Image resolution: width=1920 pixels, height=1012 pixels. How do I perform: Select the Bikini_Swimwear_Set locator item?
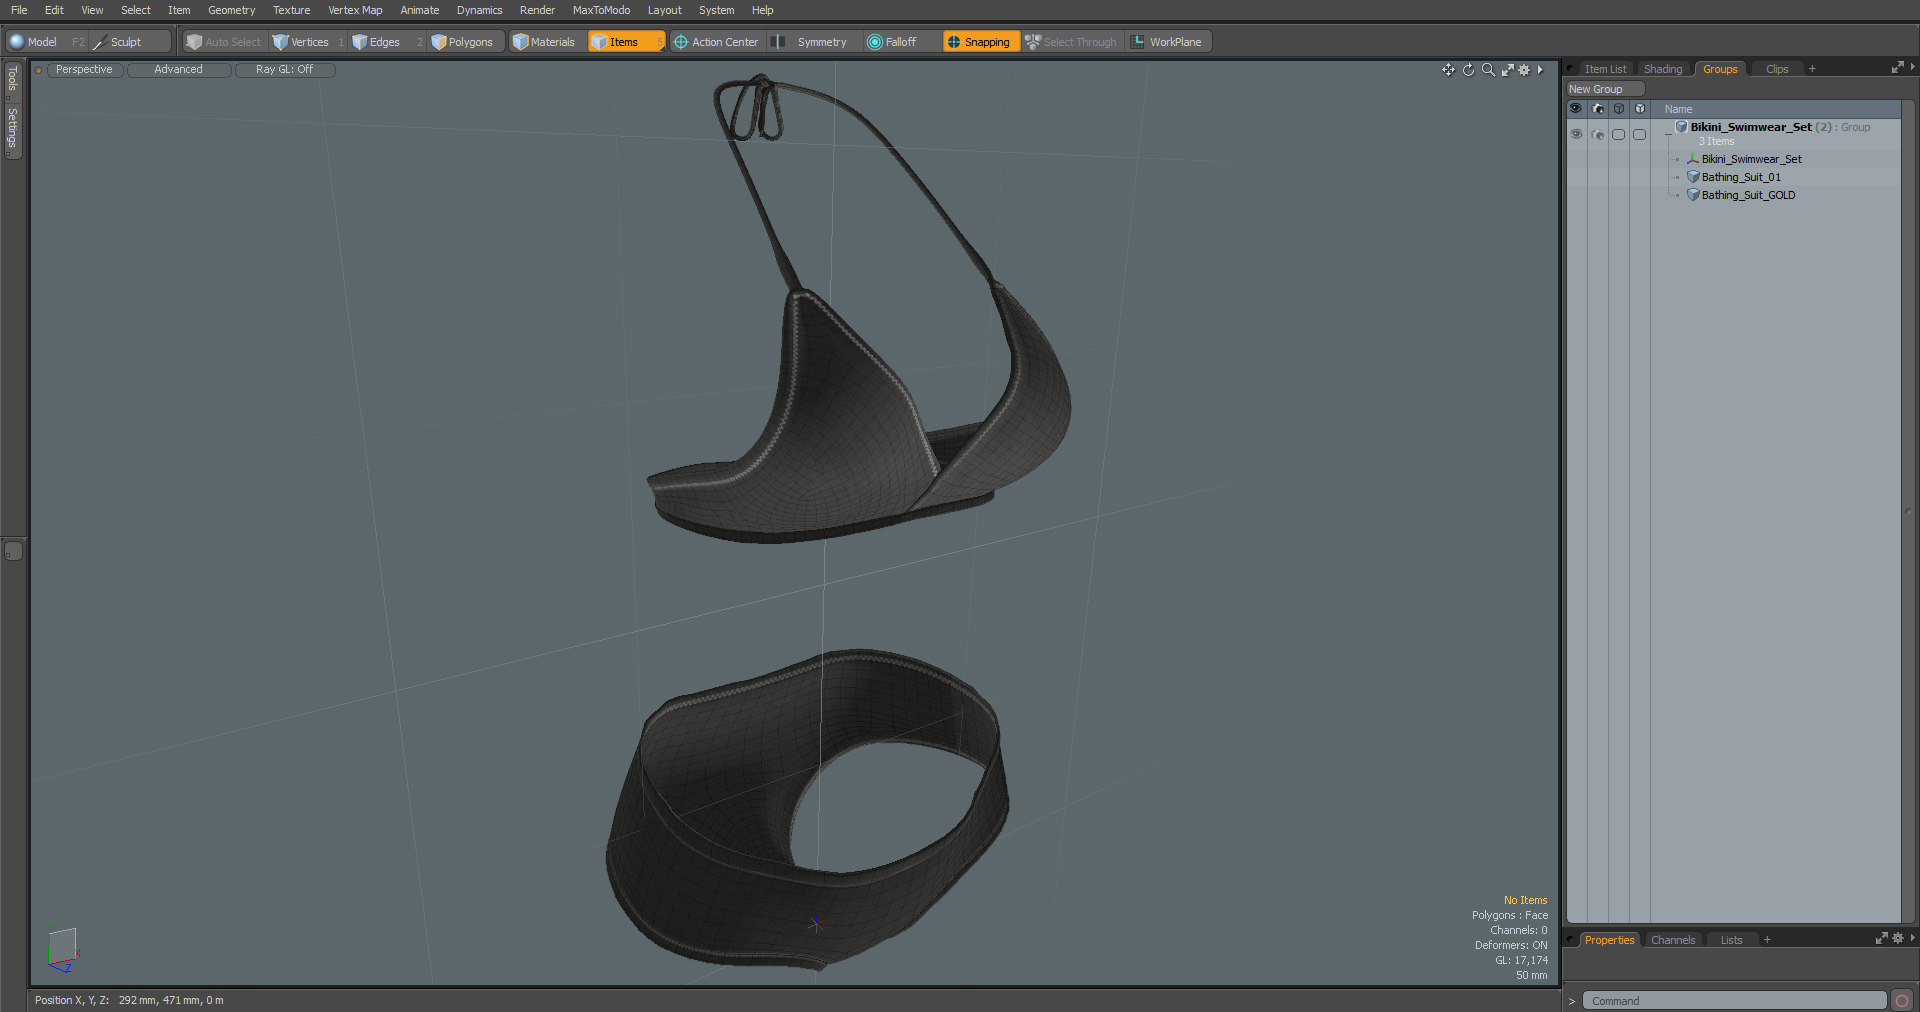pos(1751,159)
